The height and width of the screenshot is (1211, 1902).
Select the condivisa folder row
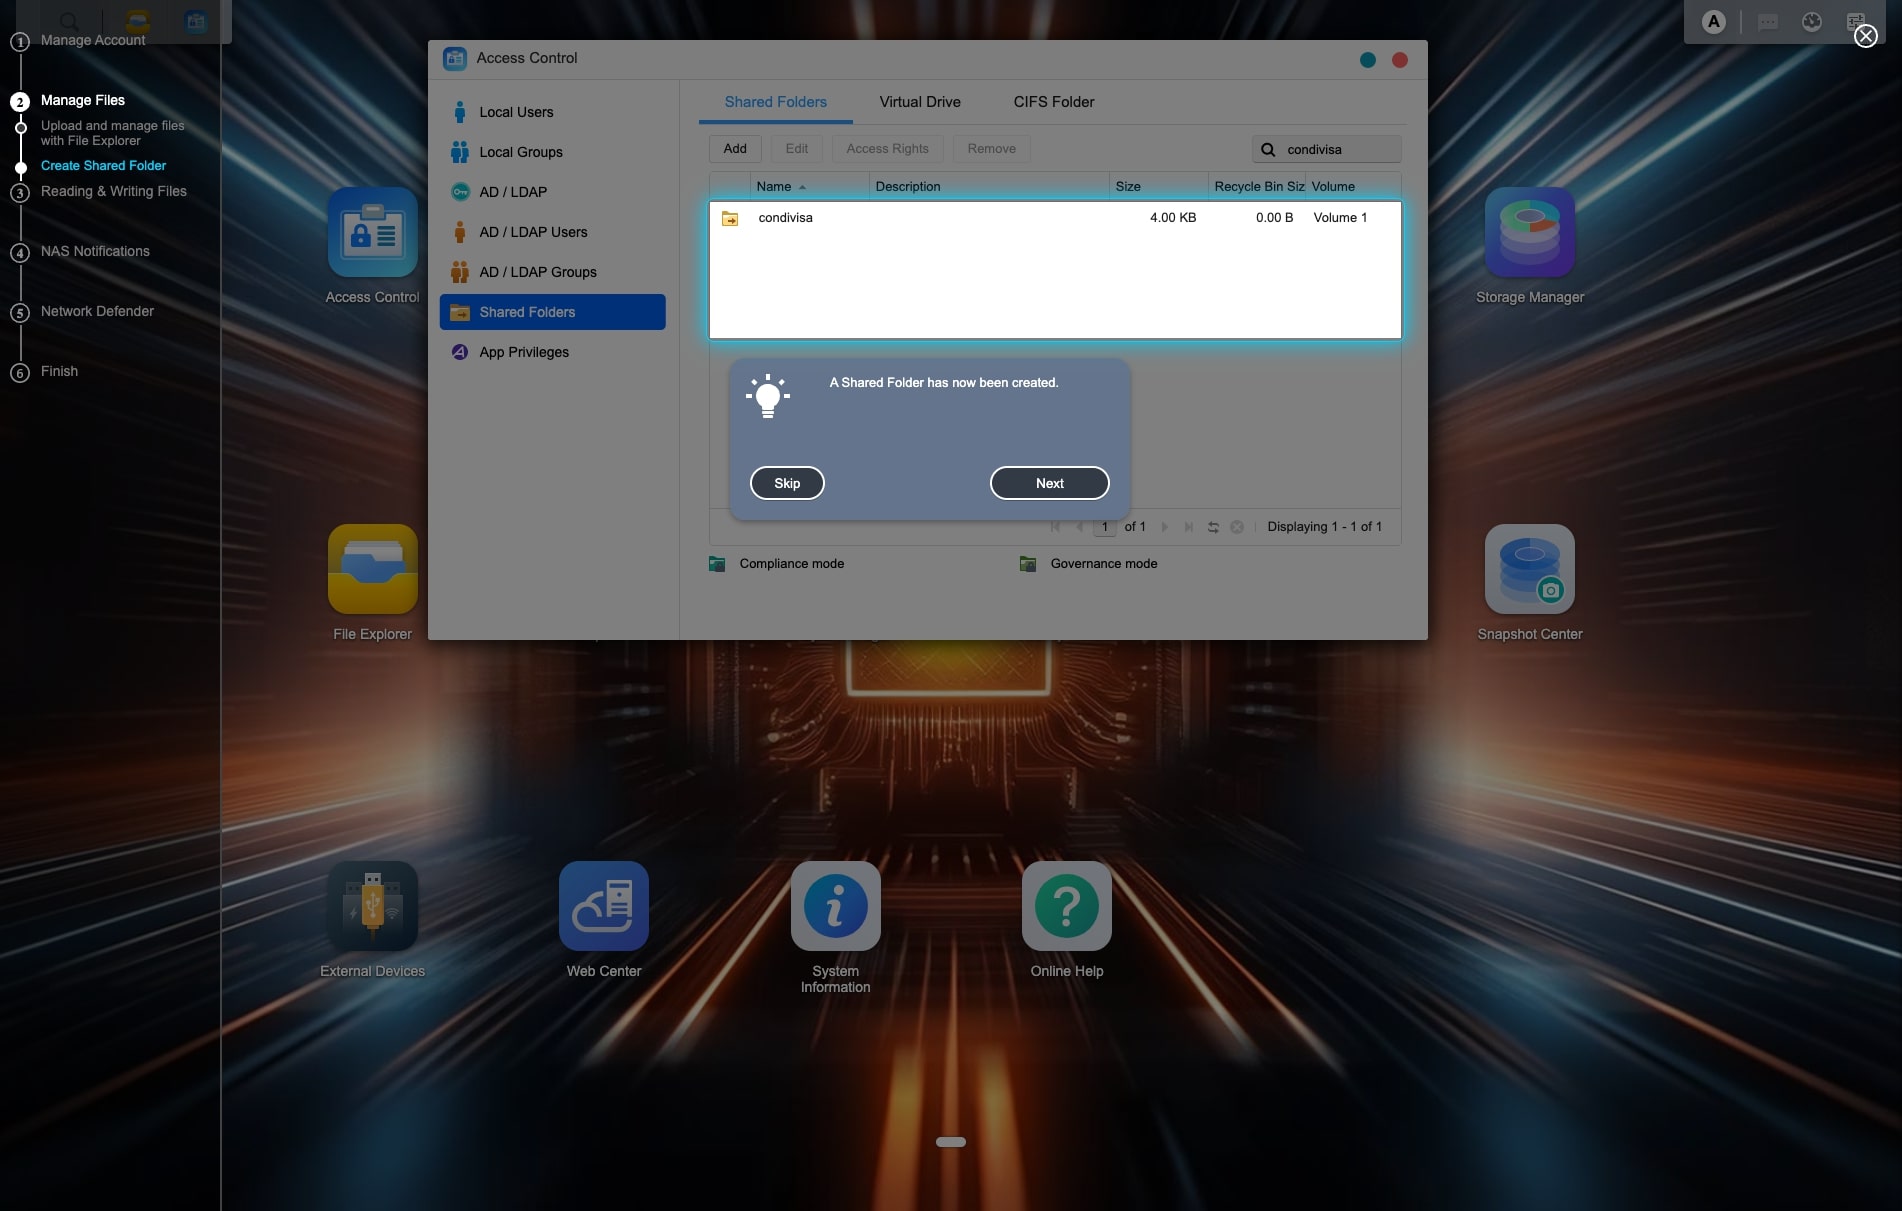[1055, 218]
